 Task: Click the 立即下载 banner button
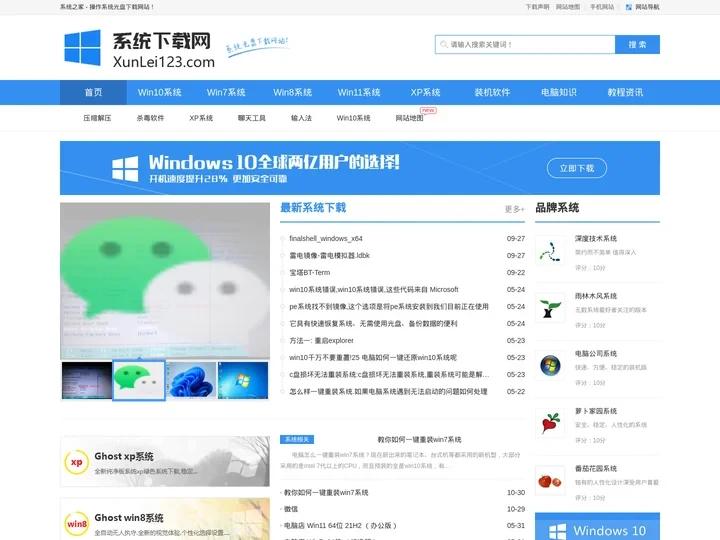(577, 168)
